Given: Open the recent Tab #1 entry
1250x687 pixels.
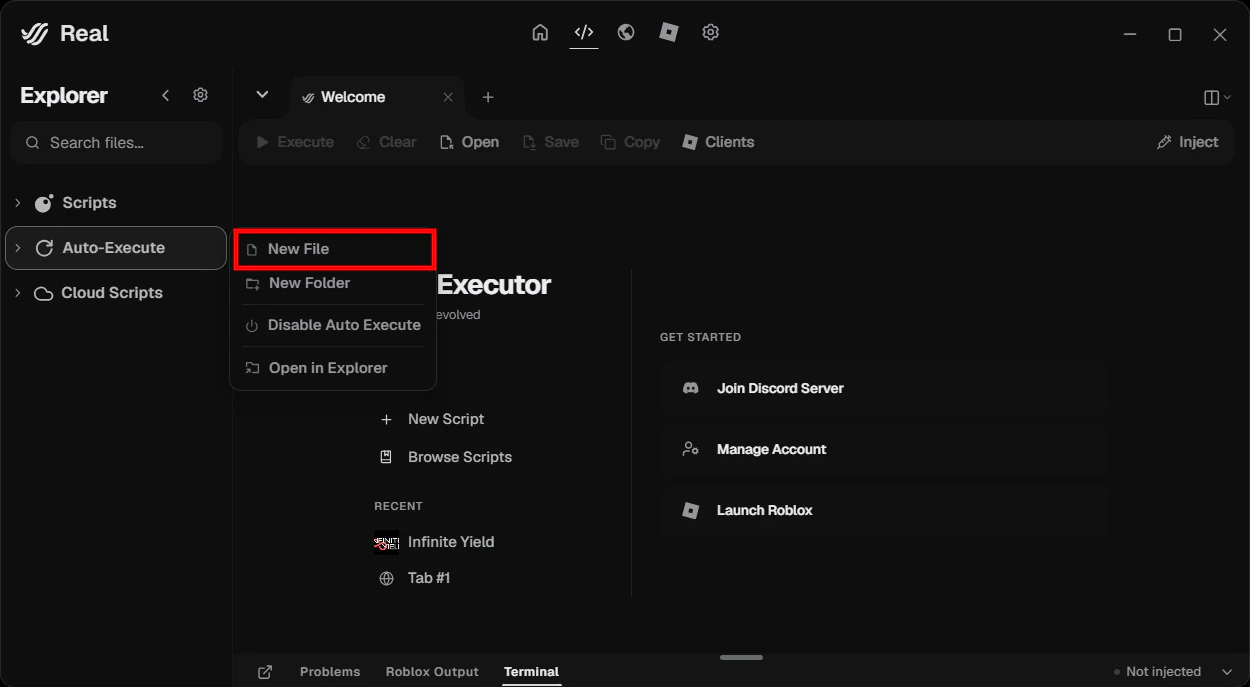Looking at the screenshot, I should tap(414, 578).
